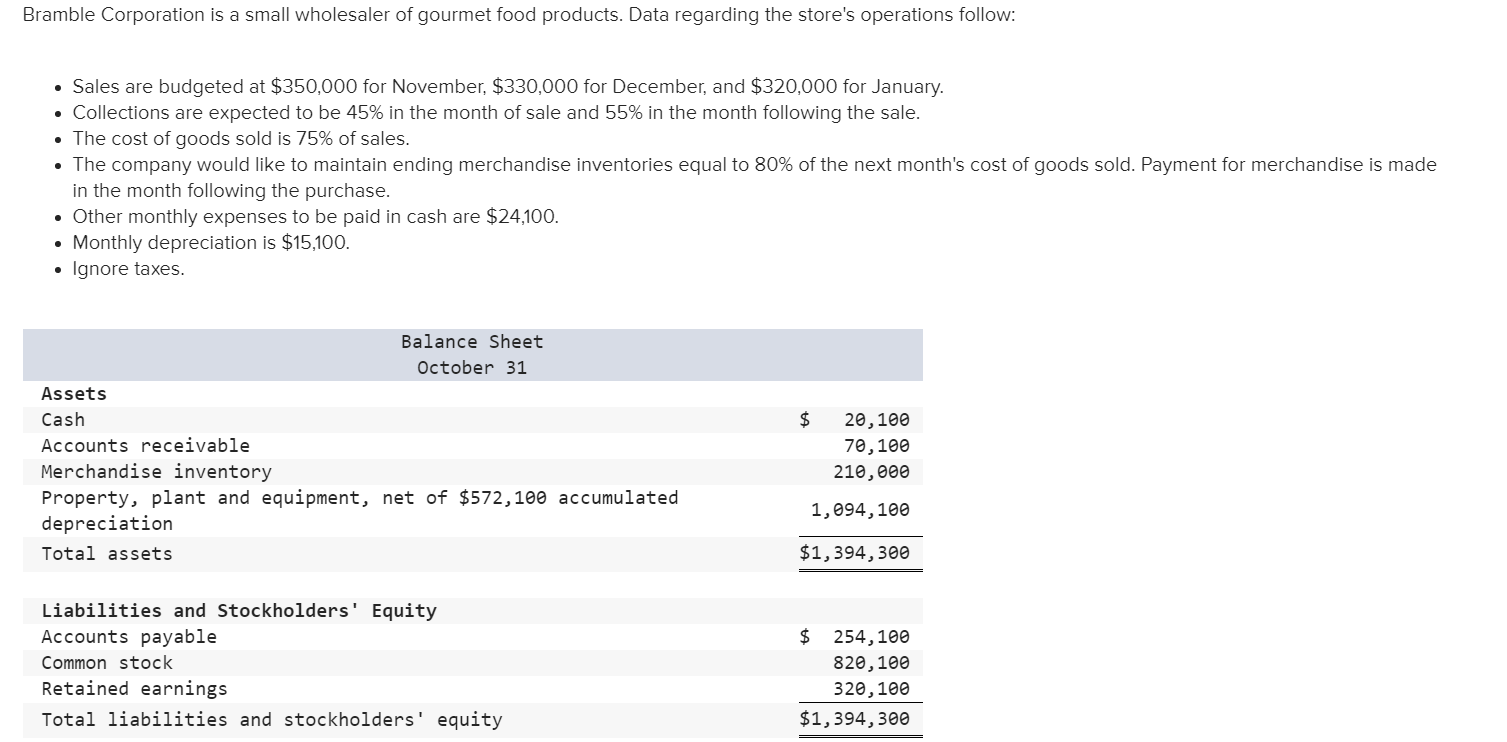Click the total assets value $1,394,300
Viewport: 1507px width, 742px height.
coord(855,553)
